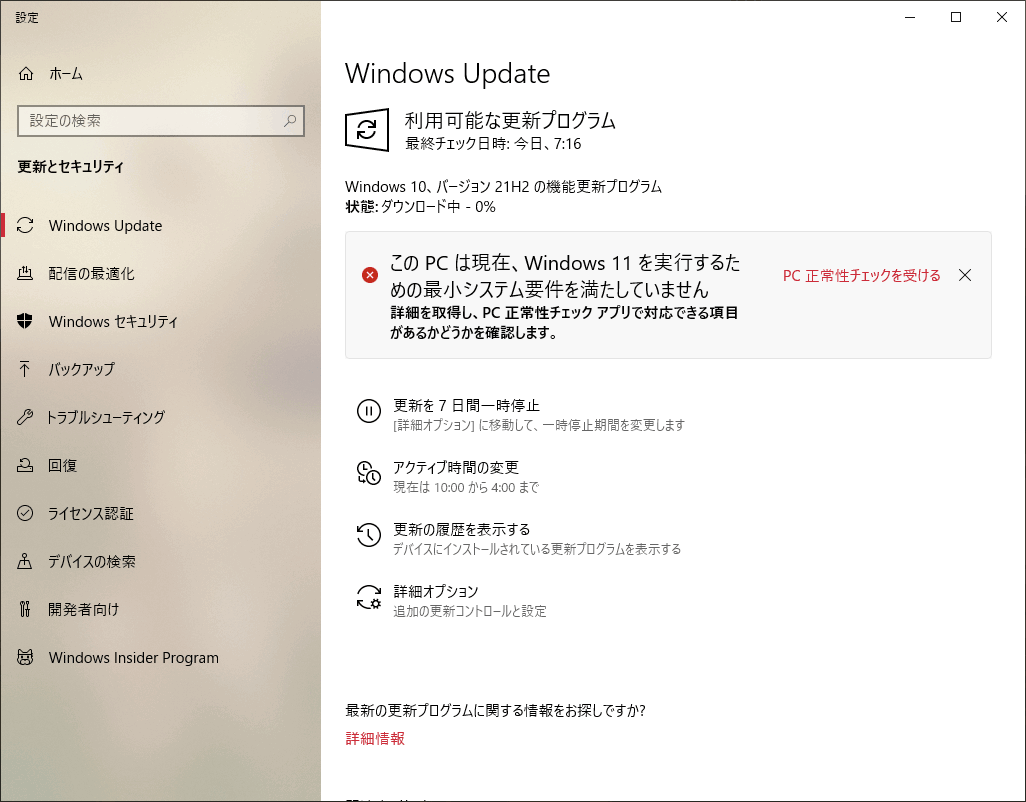Dismiss the Windows 11 requirements notice
The image size is (1026, 802).
pos(964,275)
